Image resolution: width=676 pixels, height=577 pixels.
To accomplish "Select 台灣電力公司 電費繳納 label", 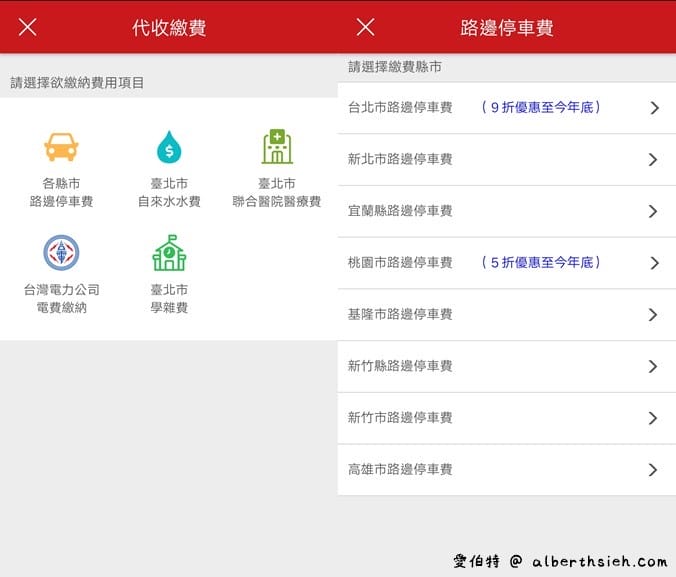I will [61, 298].
